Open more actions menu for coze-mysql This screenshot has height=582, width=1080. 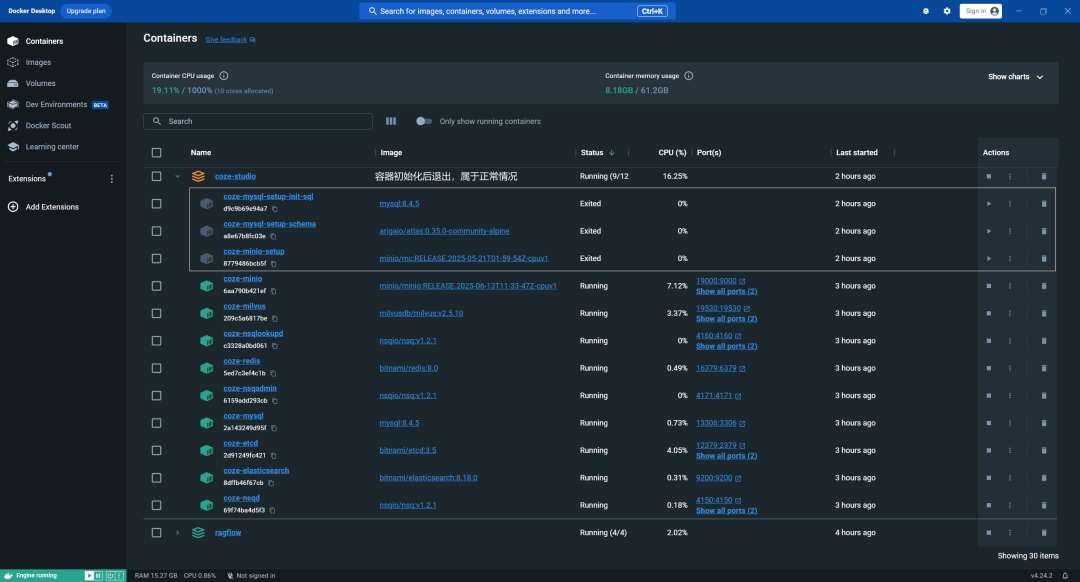[1010, 423]
